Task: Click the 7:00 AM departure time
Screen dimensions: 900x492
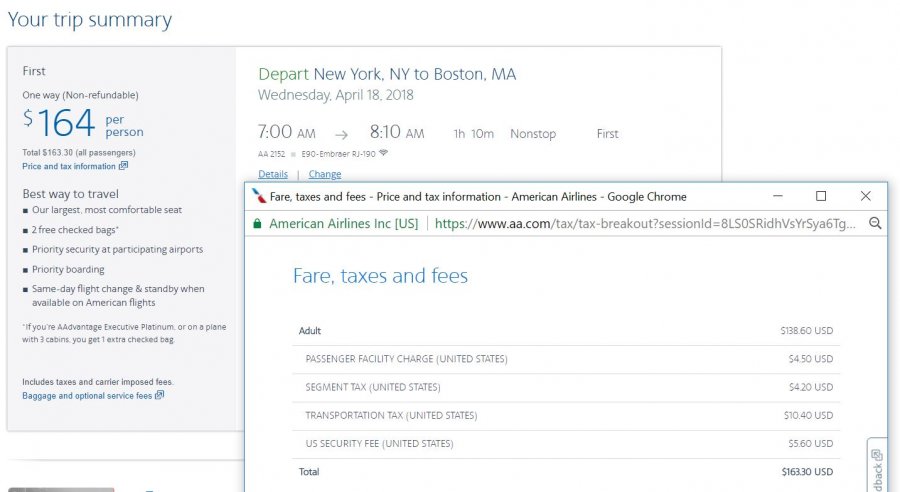Action: (x=286, y=132)
